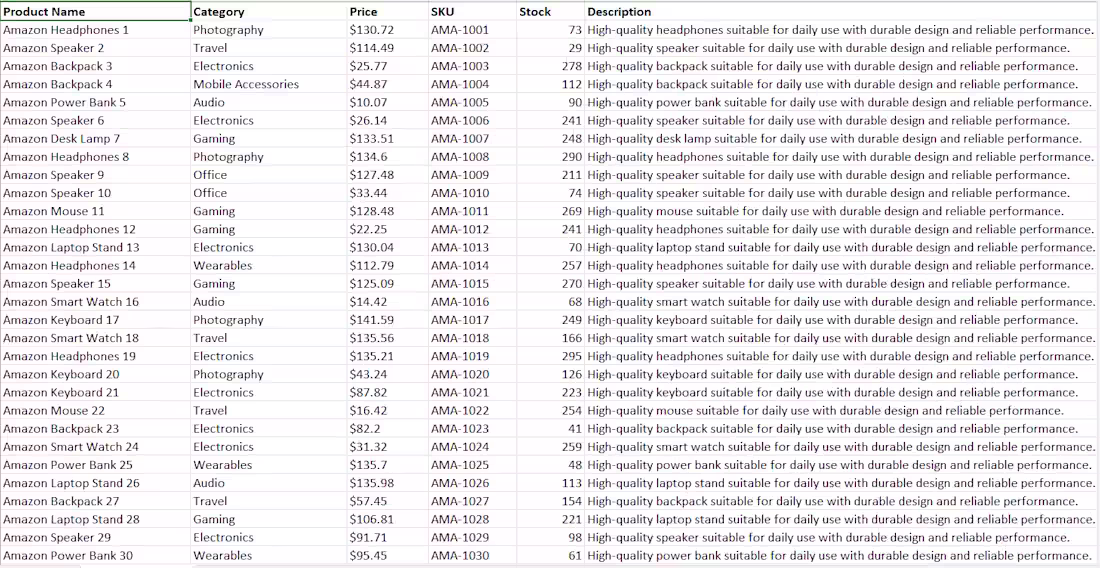Select the Stock column header cell

[x=551, y=12]
